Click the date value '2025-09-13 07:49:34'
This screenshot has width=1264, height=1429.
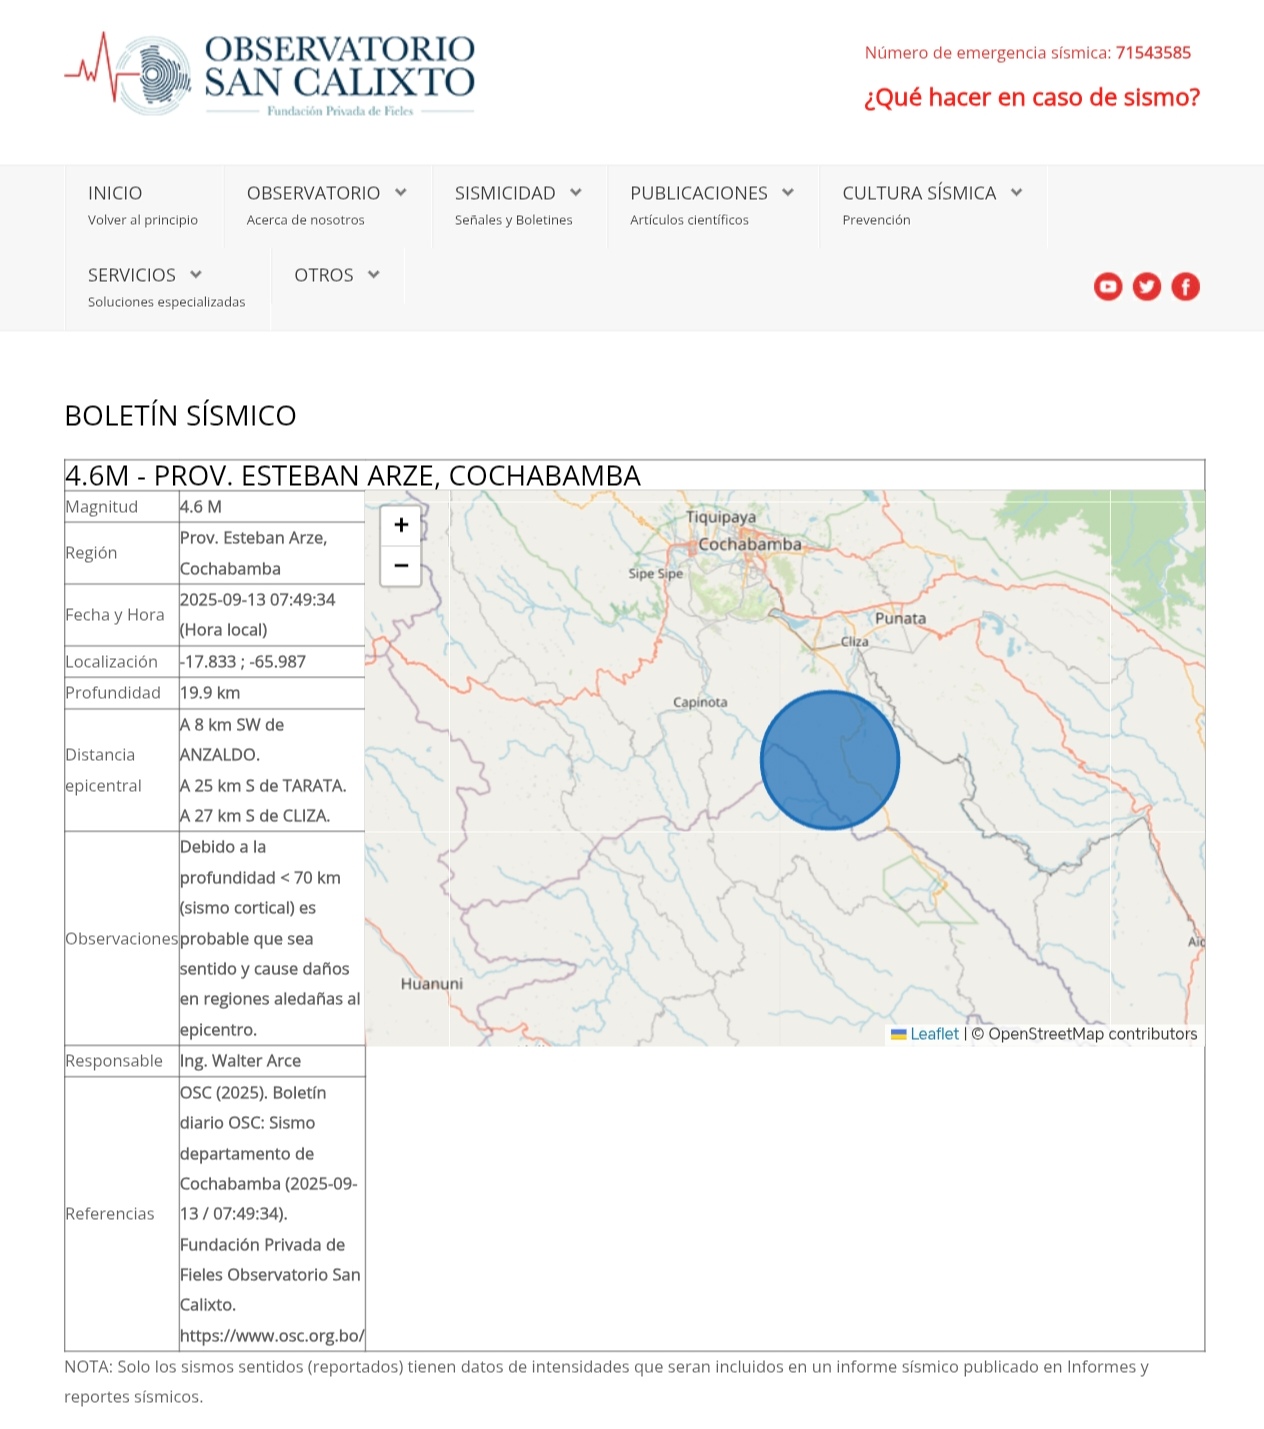point(258,600)
